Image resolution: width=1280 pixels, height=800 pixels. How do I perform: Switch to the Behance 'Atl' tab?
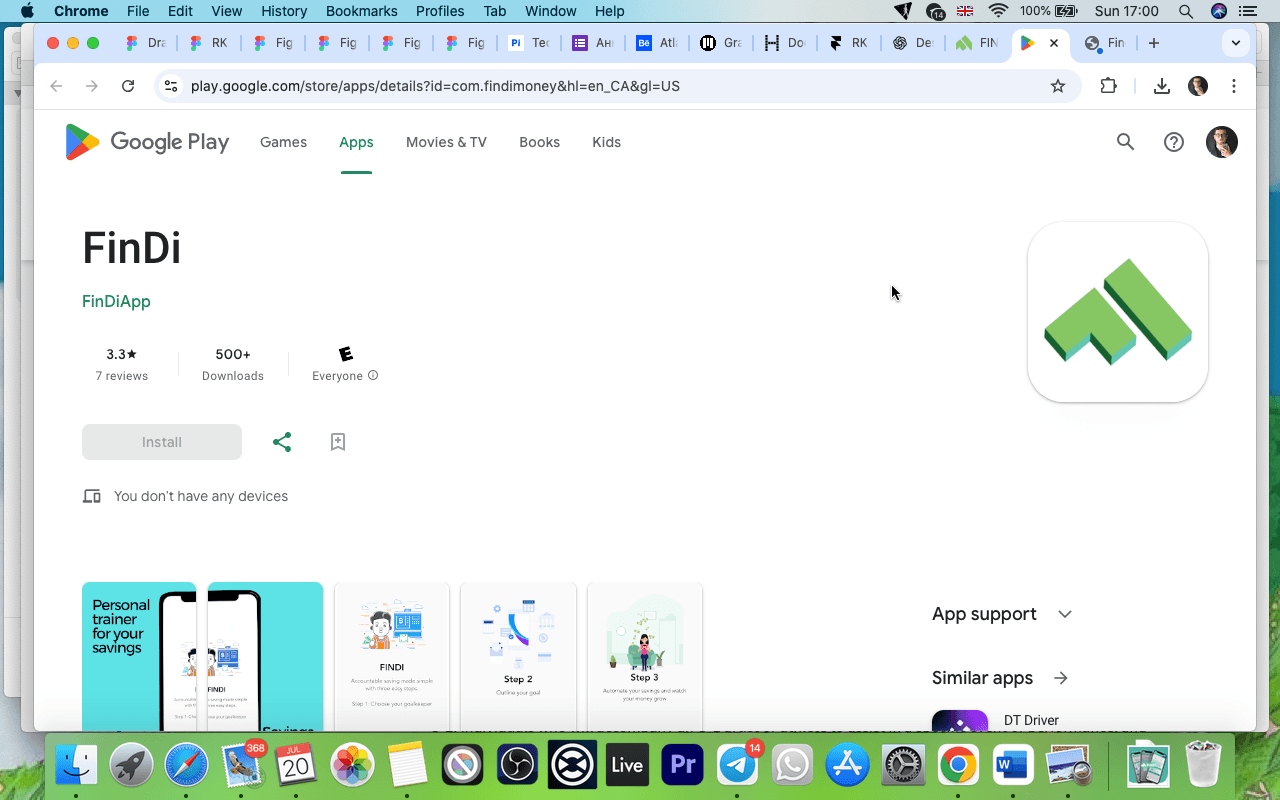(x=657, y=43)
